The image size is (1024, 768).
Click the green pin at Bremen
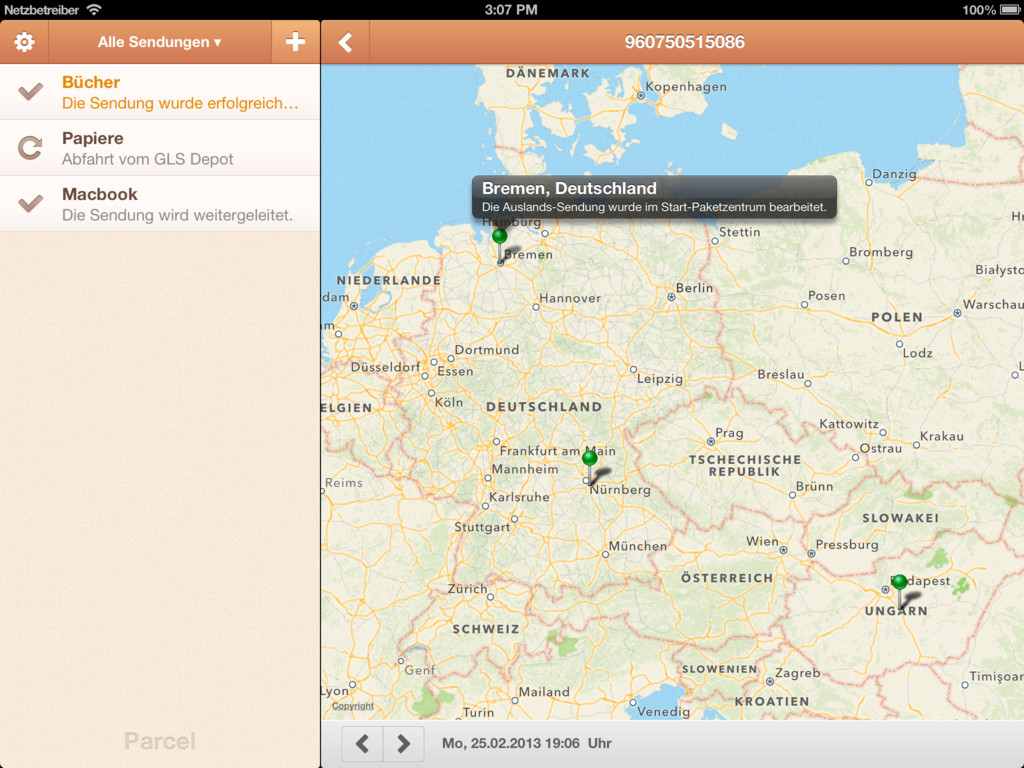click(x=500, y=238)
